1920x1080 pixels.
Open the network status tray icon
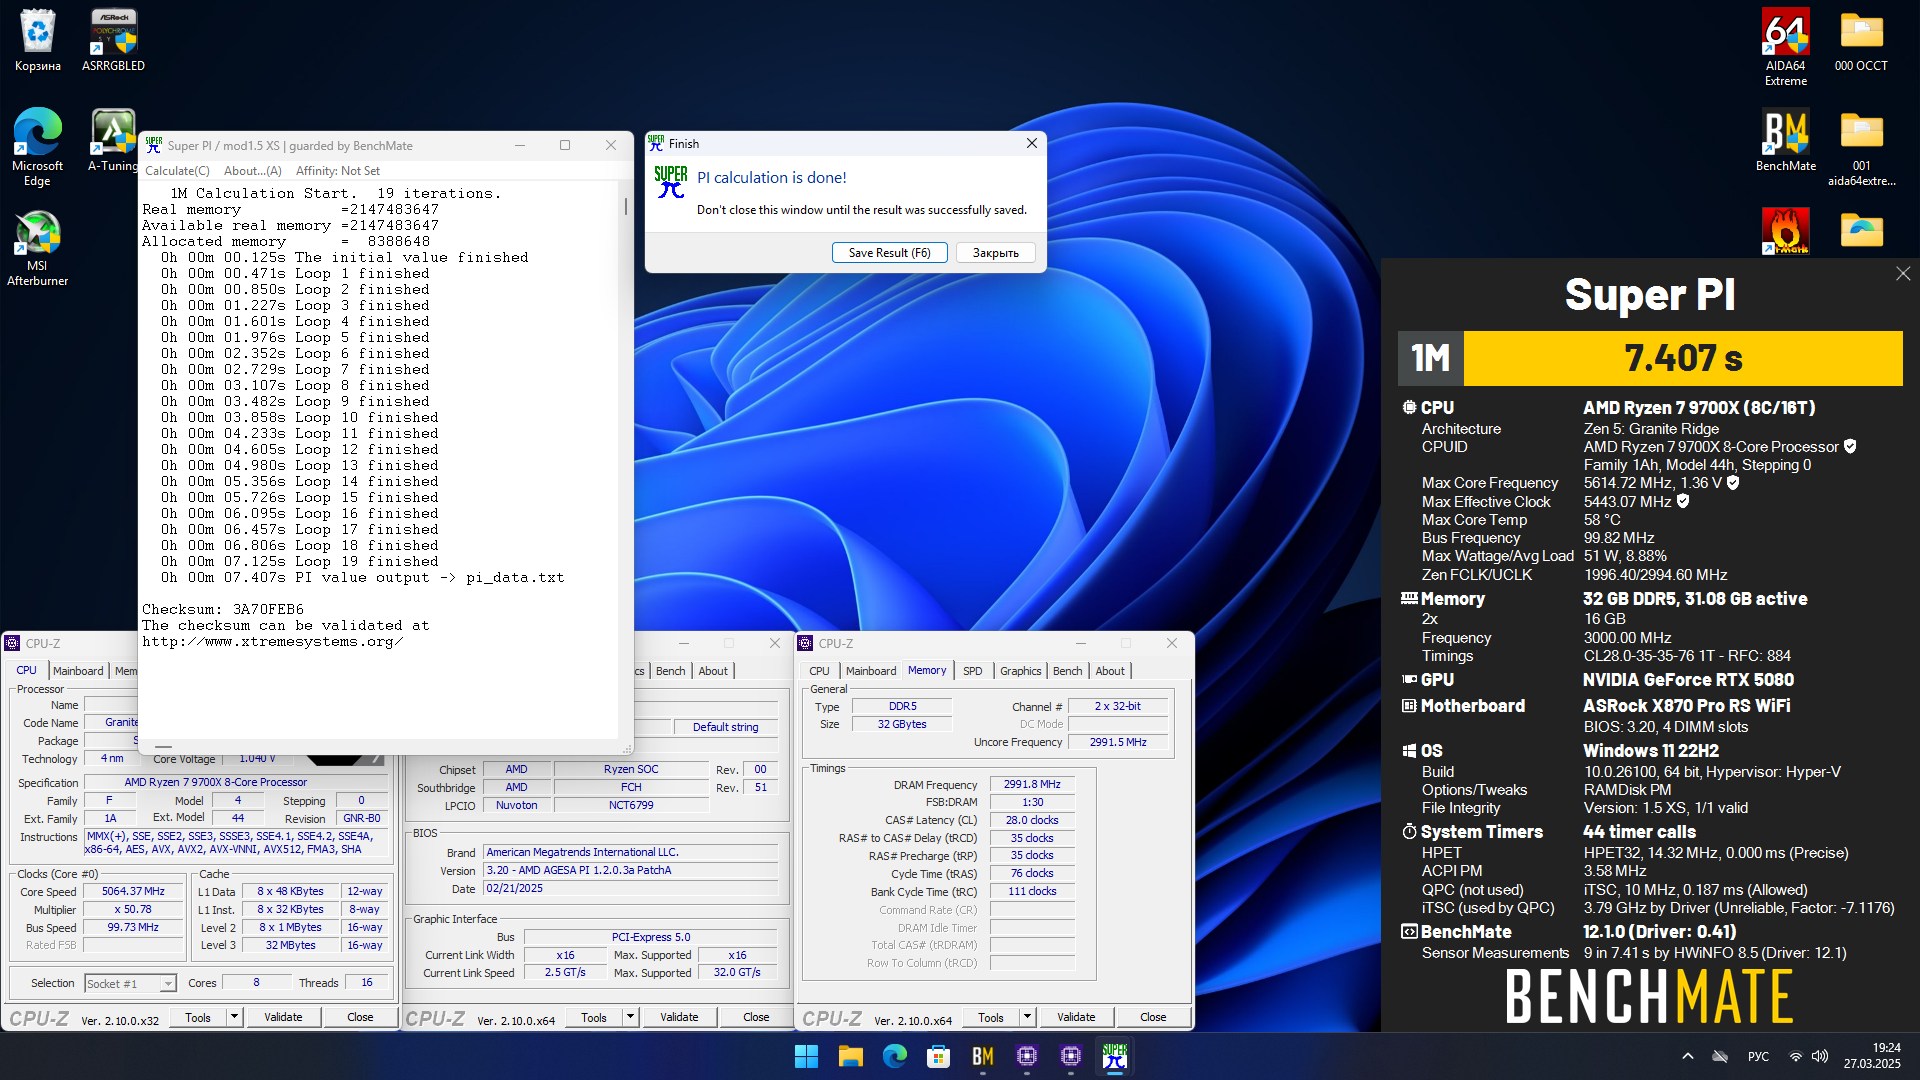coord(1795,1056)
